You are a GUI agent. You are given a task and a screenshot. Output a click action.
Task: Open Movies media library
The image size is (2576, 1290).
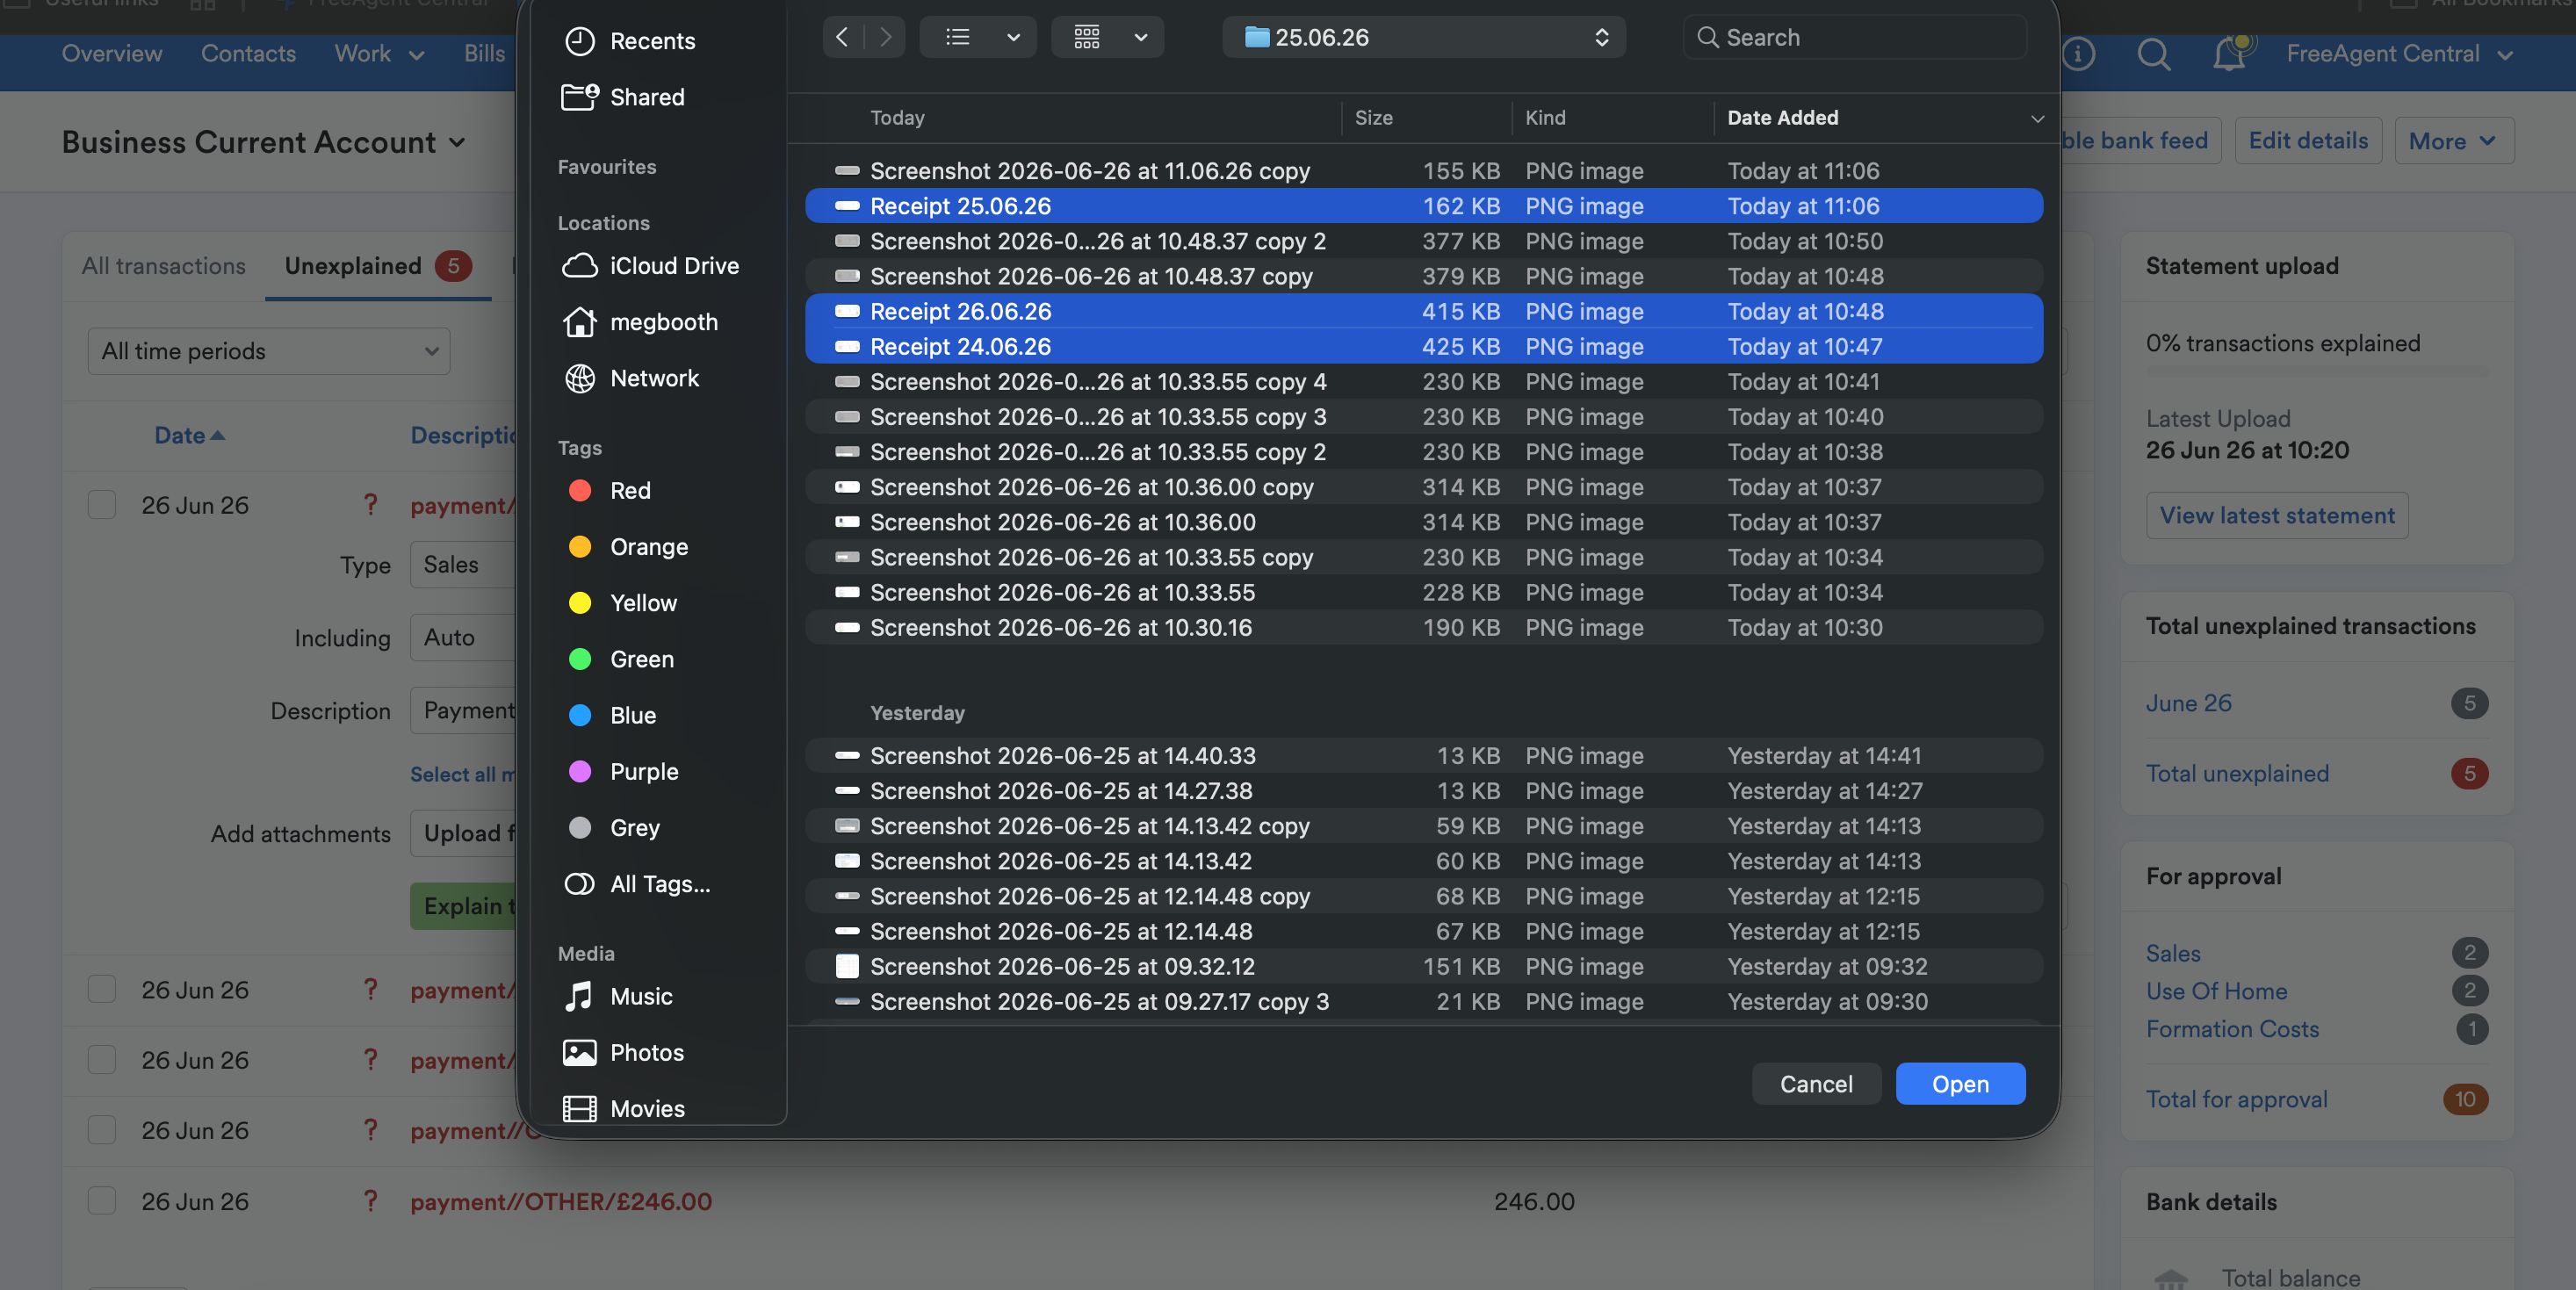[x=624, y=1107]
